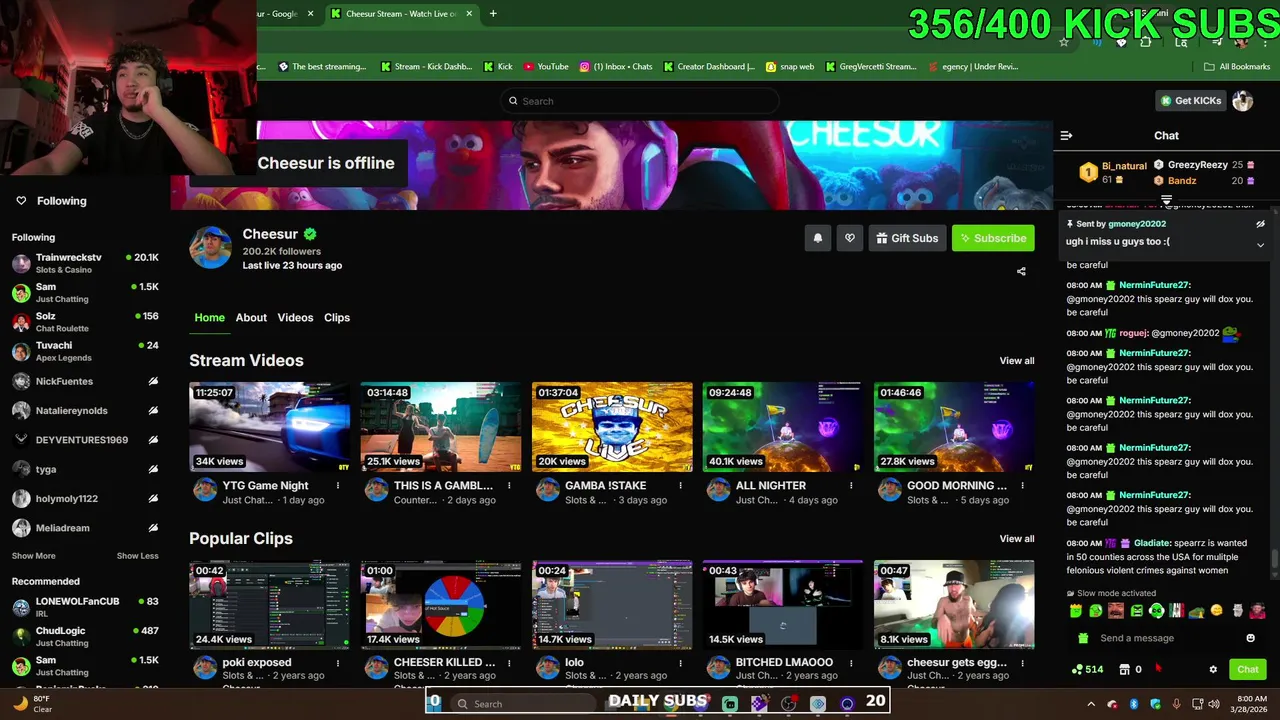
Task: Click the green Subscribe button
Action: coord(993,238)
